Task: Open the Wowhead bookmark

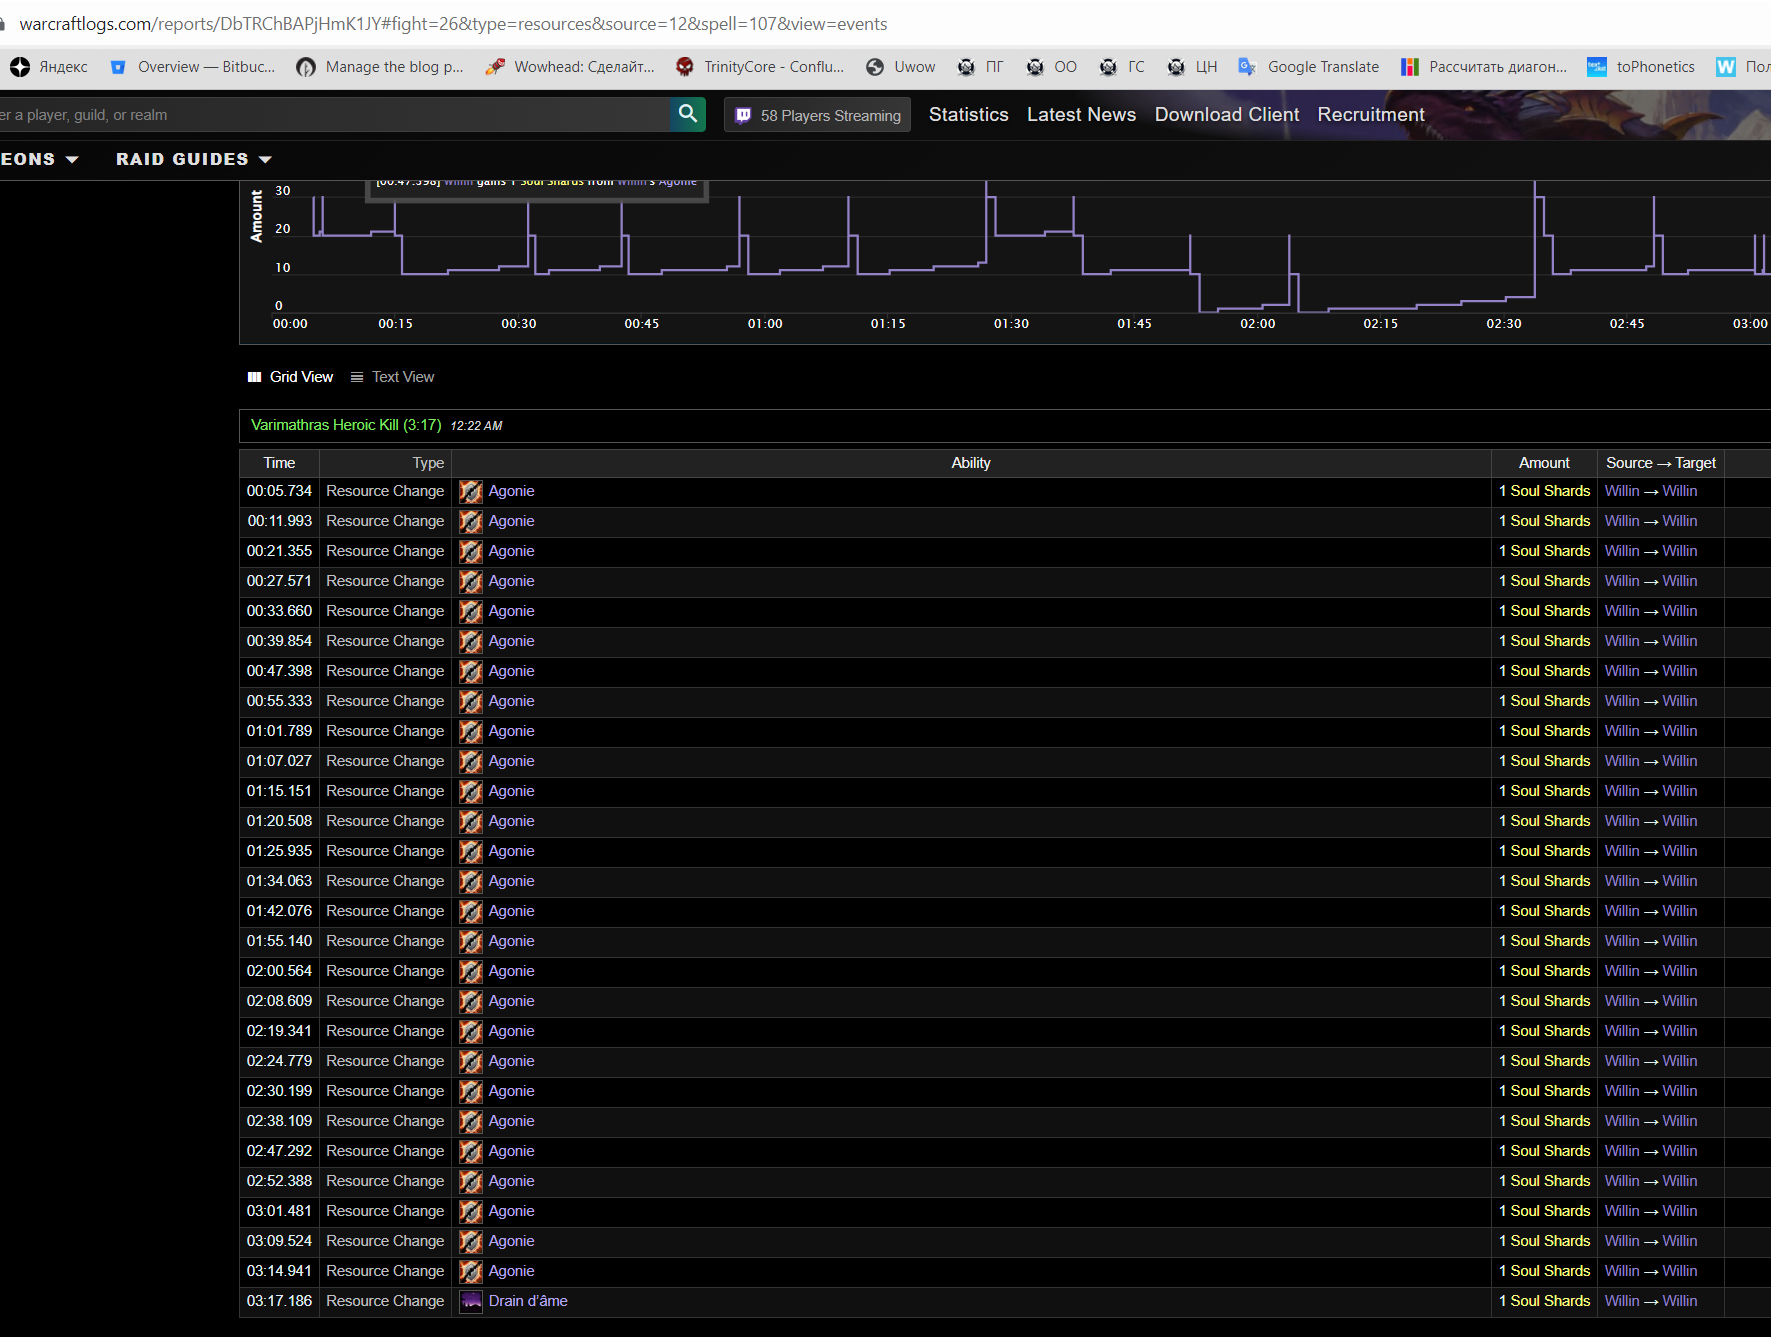Action: [x=570, y=67]
